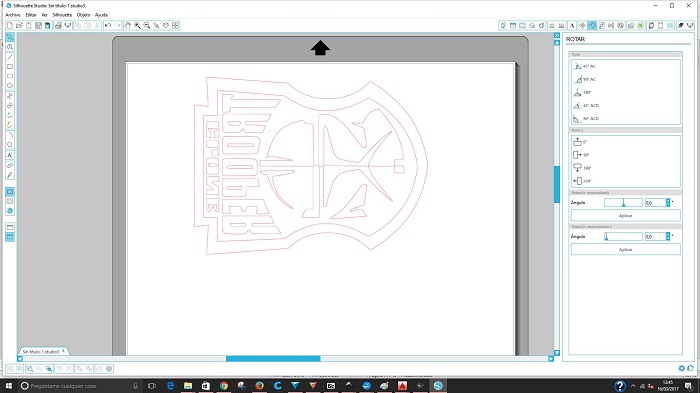This screenshot has height=393, width=700.
Task: Choose the Edit points tool
Action: click(10, 47)
